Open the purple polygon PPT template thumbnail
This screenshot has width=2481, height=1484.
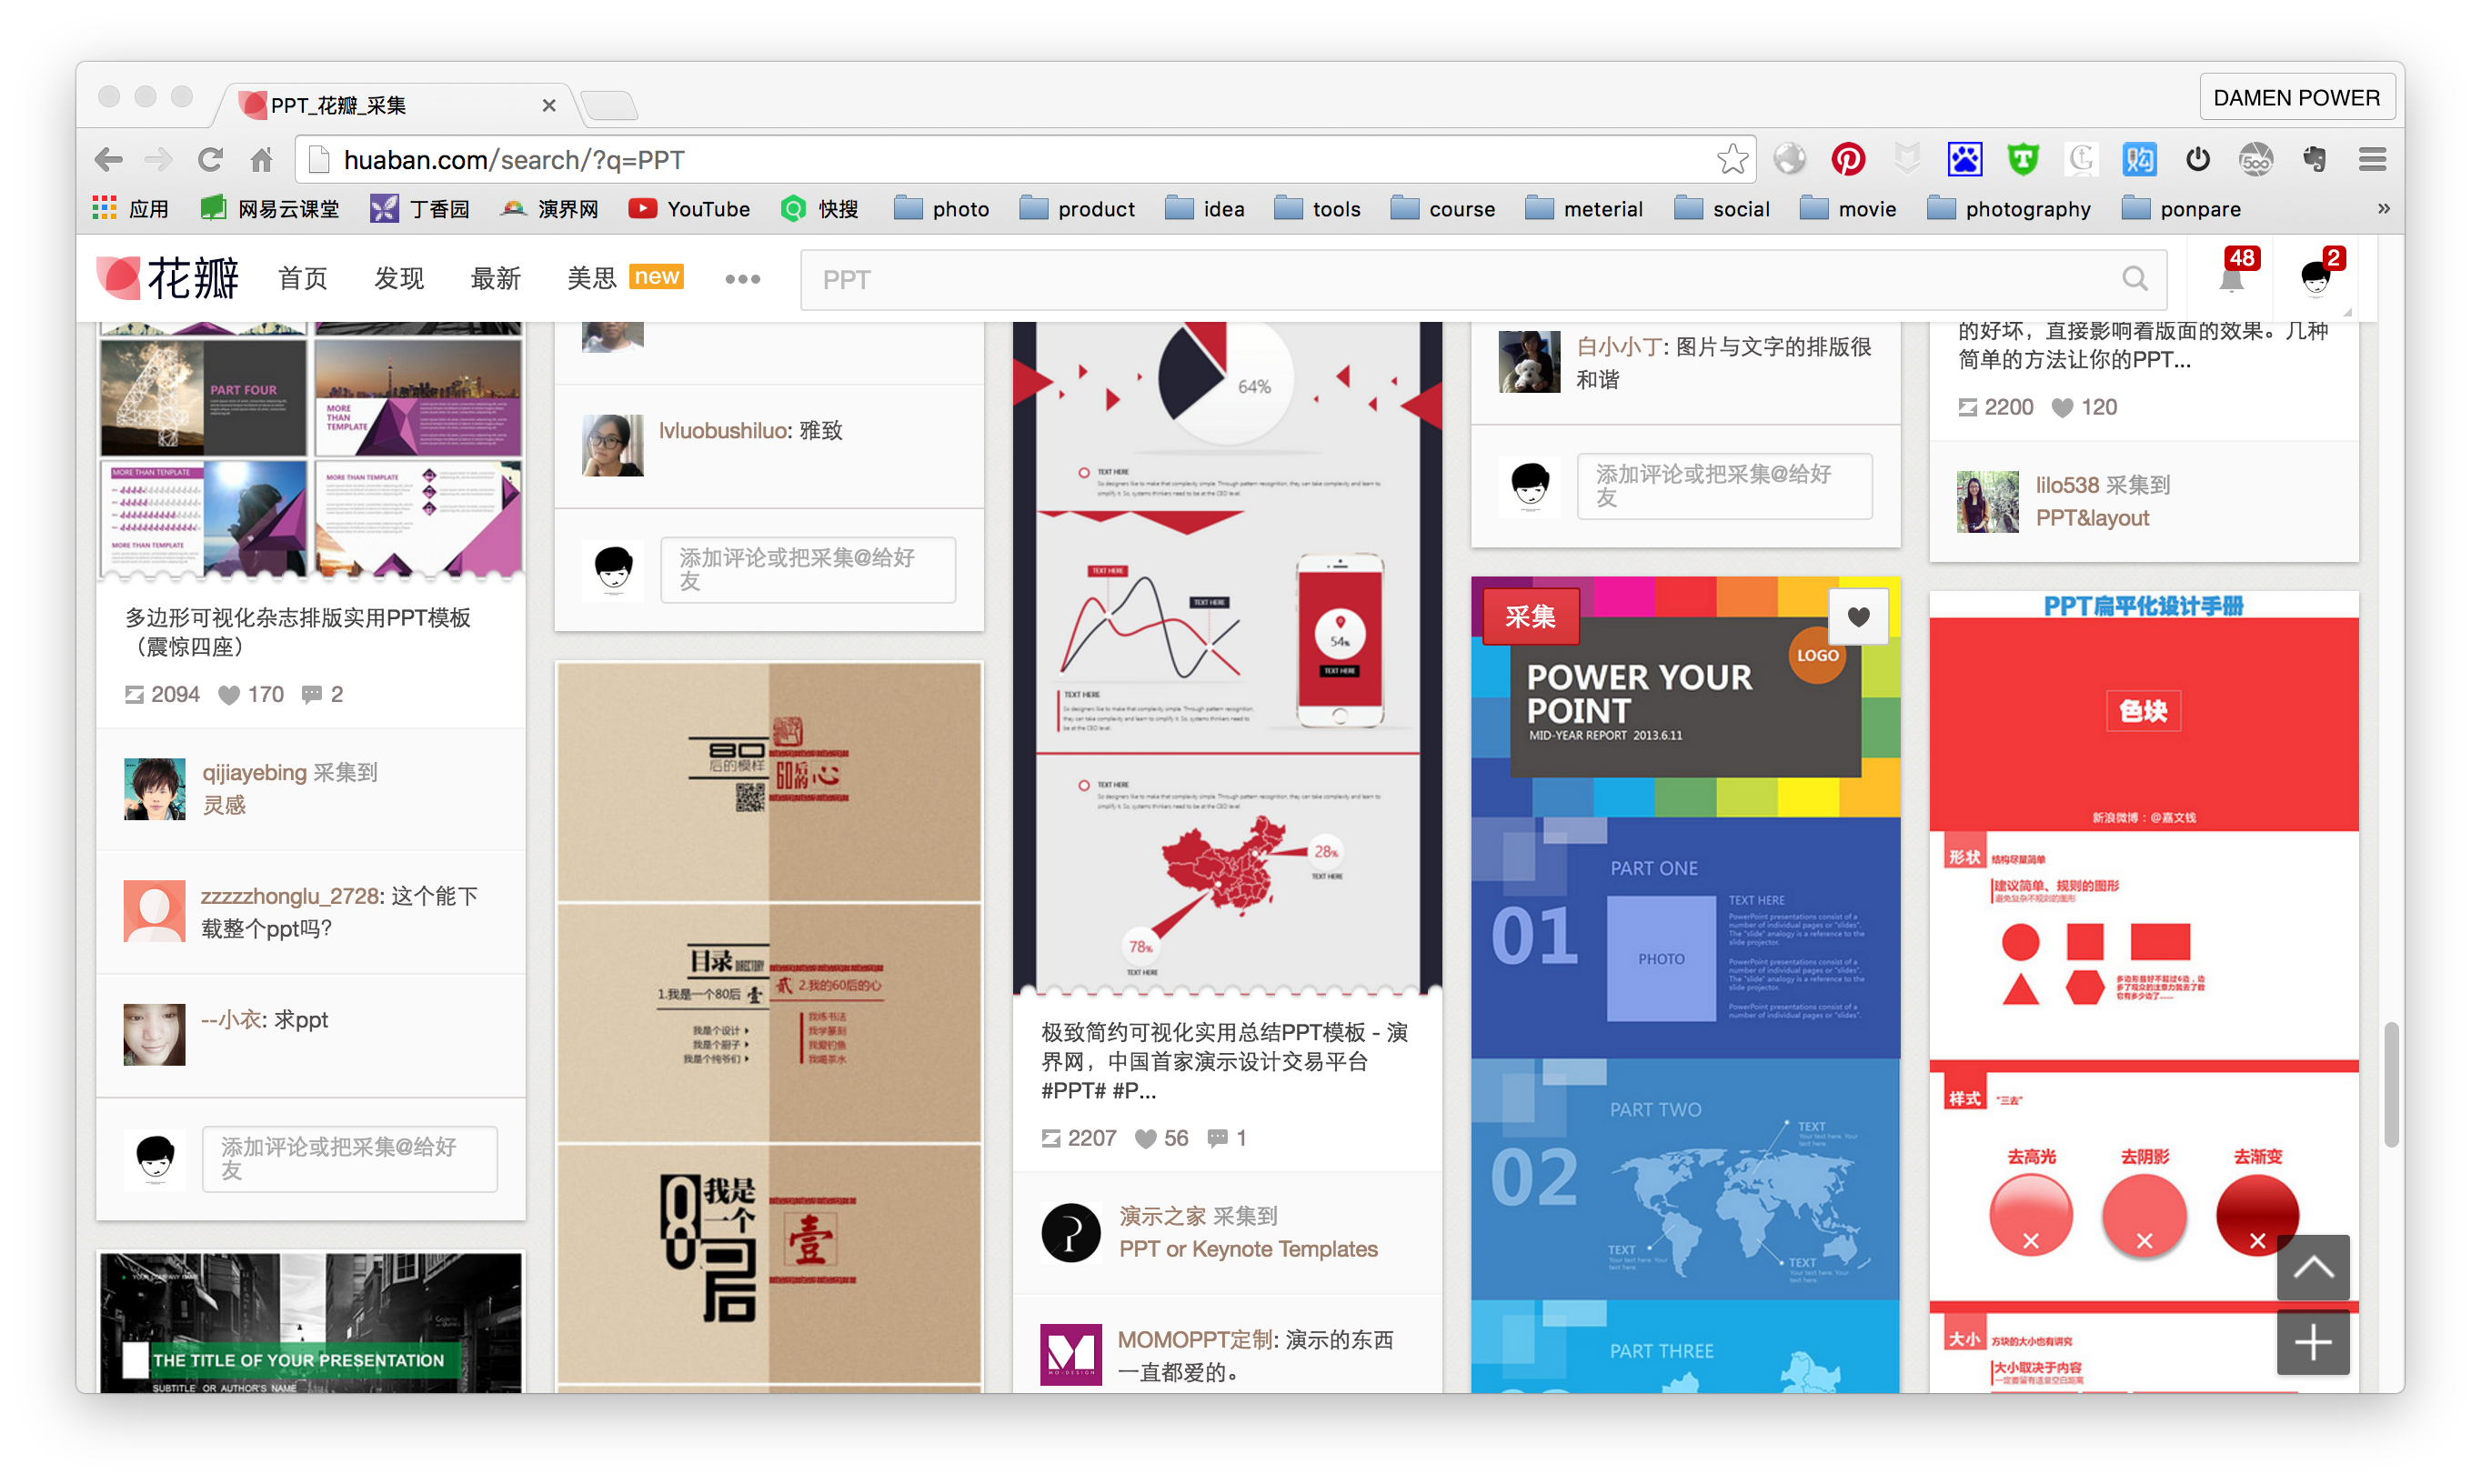tap(311, 450)
